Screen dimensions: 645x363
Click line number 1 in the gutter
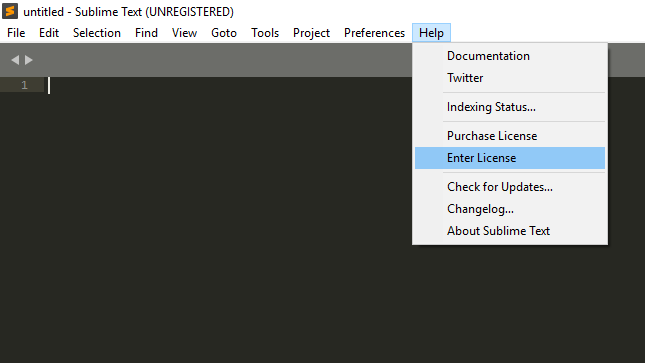pyautogui.click(x=24, y=85)
